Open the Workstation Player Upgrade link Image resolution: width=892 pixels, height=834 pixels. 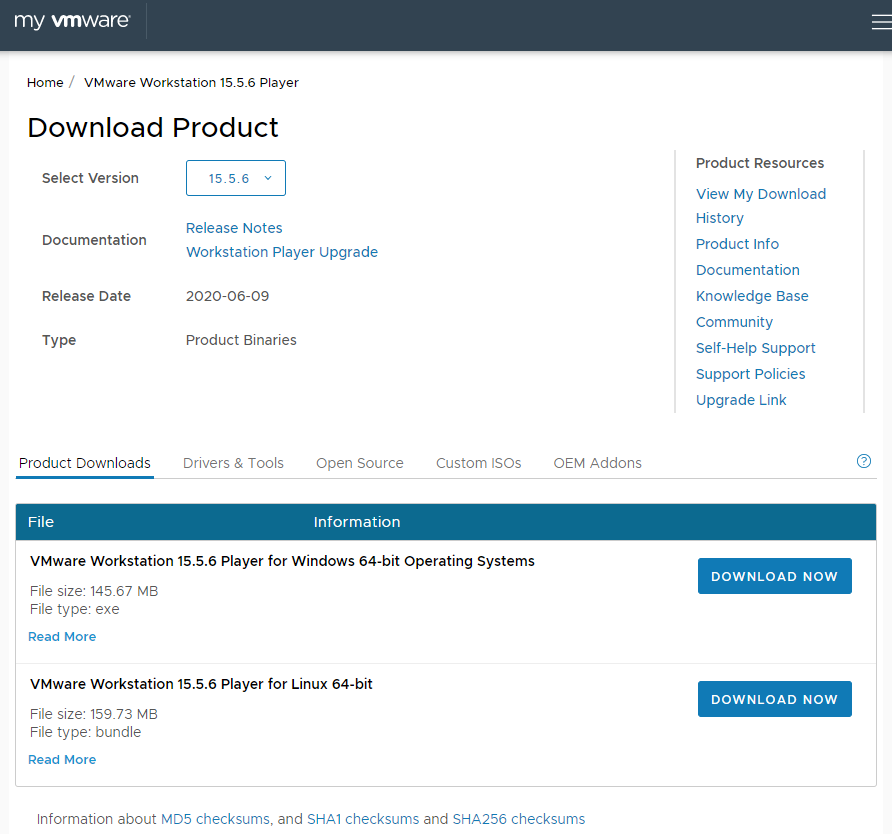(282, 252)
